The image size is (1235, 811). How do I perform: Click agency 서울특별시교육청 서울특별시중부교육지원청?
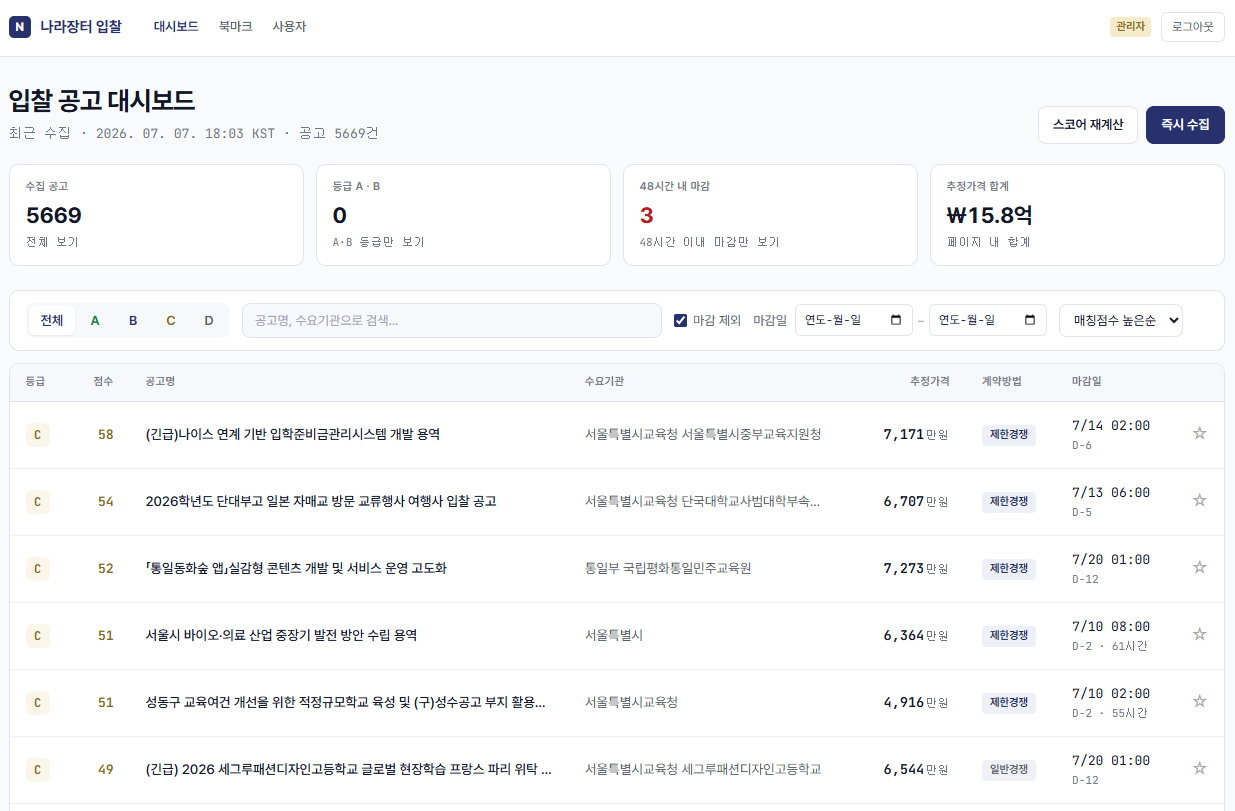pyautogui.click(x=703, y=434)
